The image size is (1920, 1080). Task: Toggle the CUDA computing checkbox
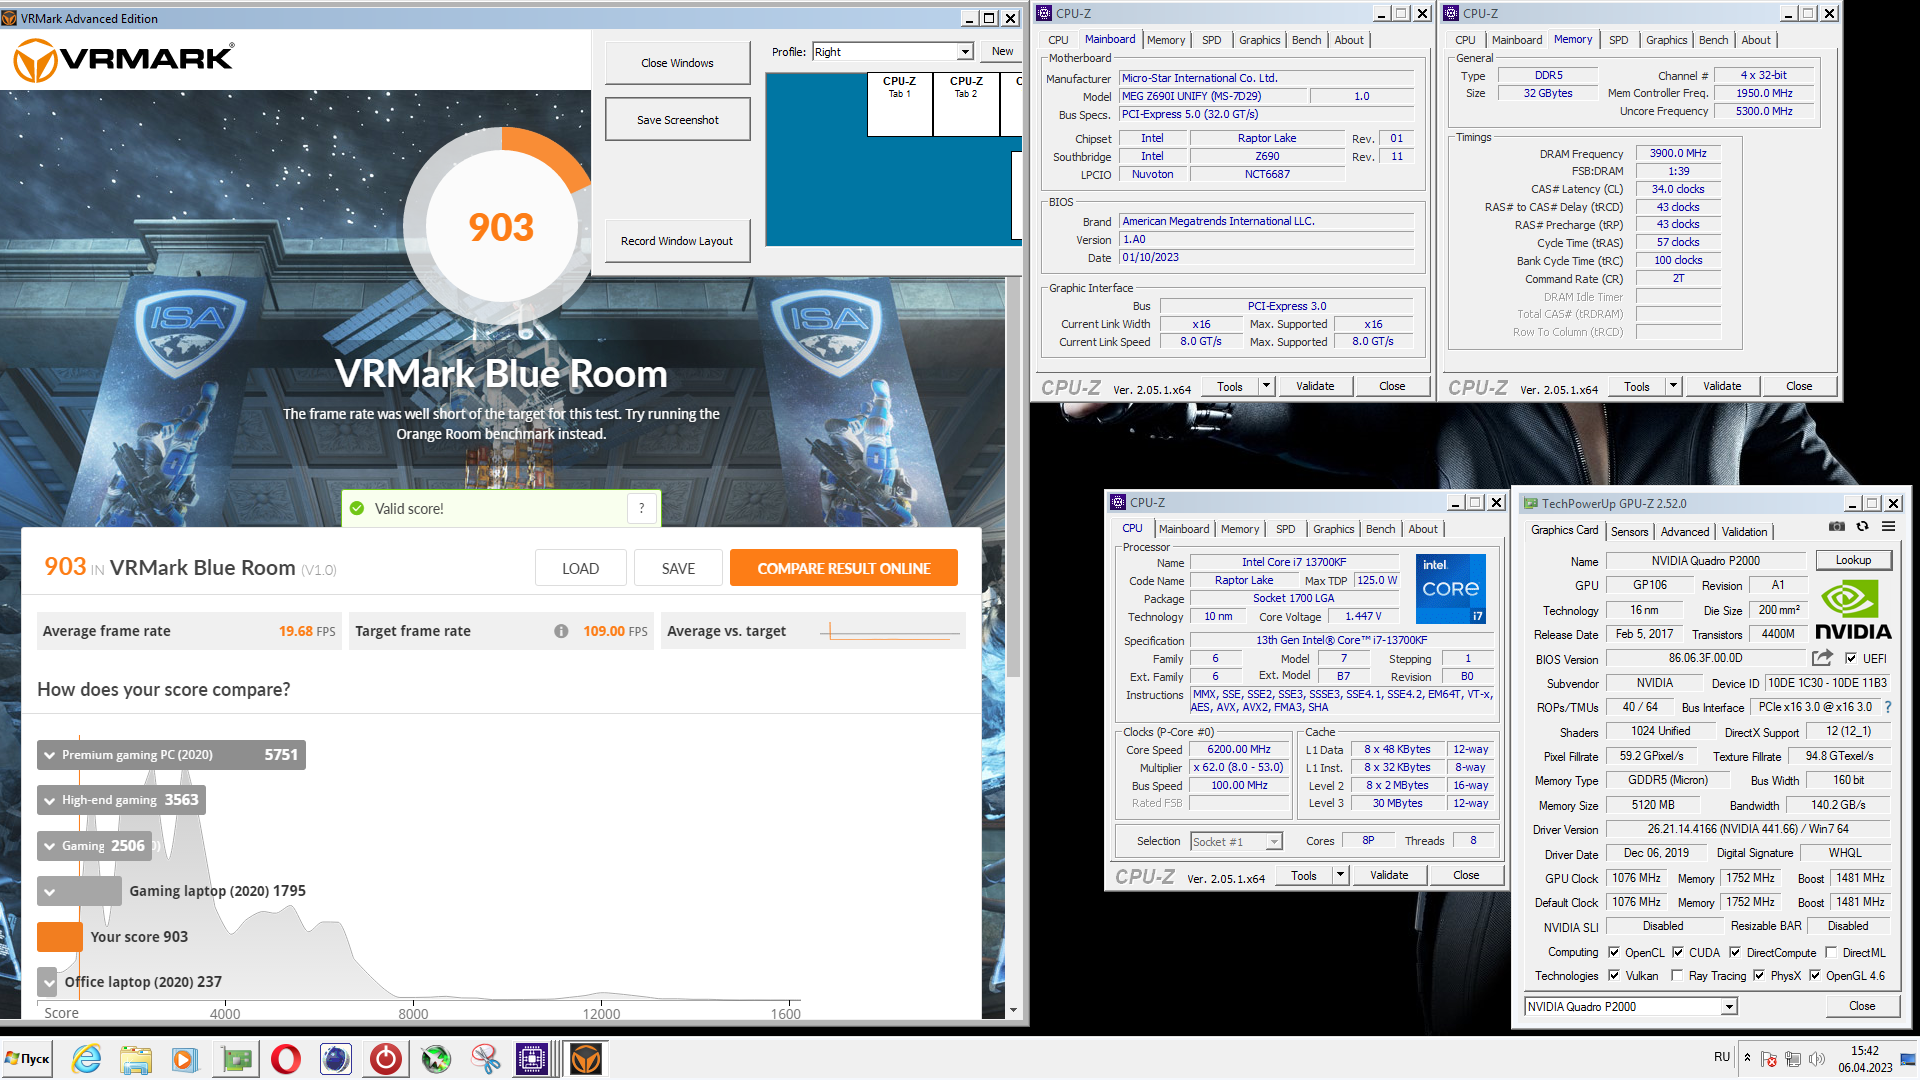point(1678,952)
